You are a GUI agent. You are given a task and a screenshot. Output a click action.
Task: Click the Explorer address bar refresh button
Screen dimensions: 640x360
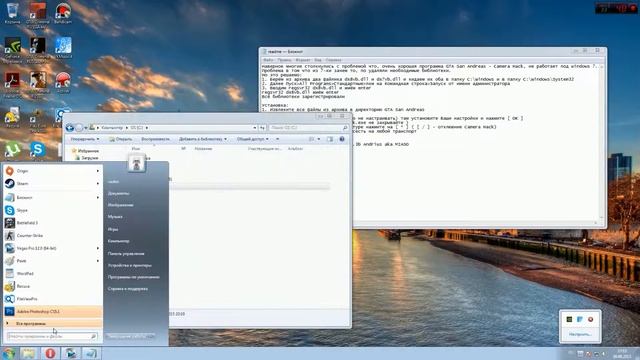tap(262, 128)
